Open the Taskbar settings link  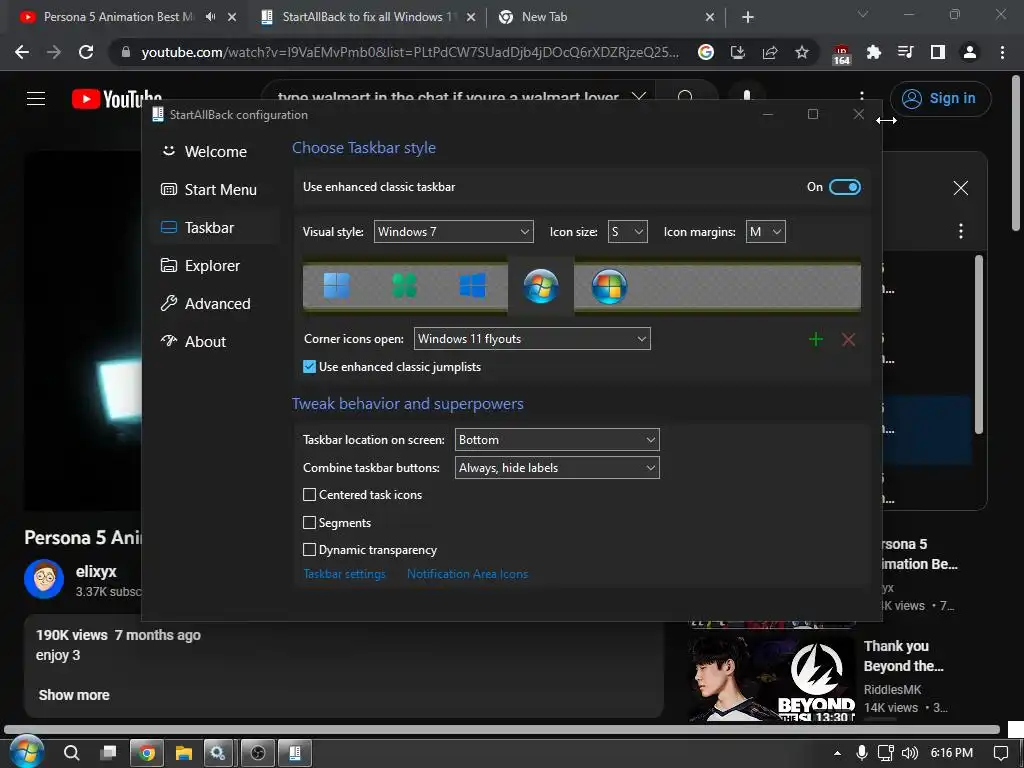344,574
